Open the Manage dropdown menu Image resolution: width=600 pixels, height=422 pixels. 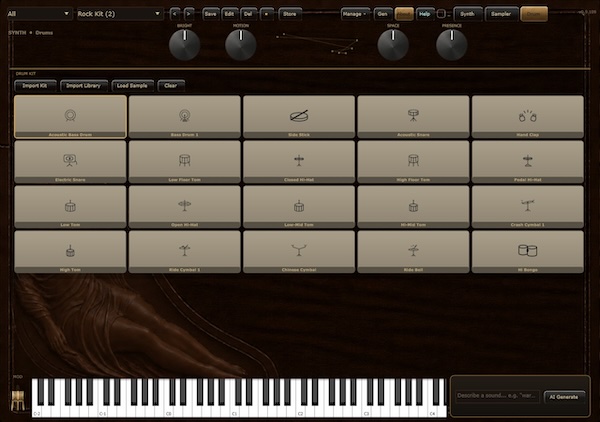tap(355, 14)
